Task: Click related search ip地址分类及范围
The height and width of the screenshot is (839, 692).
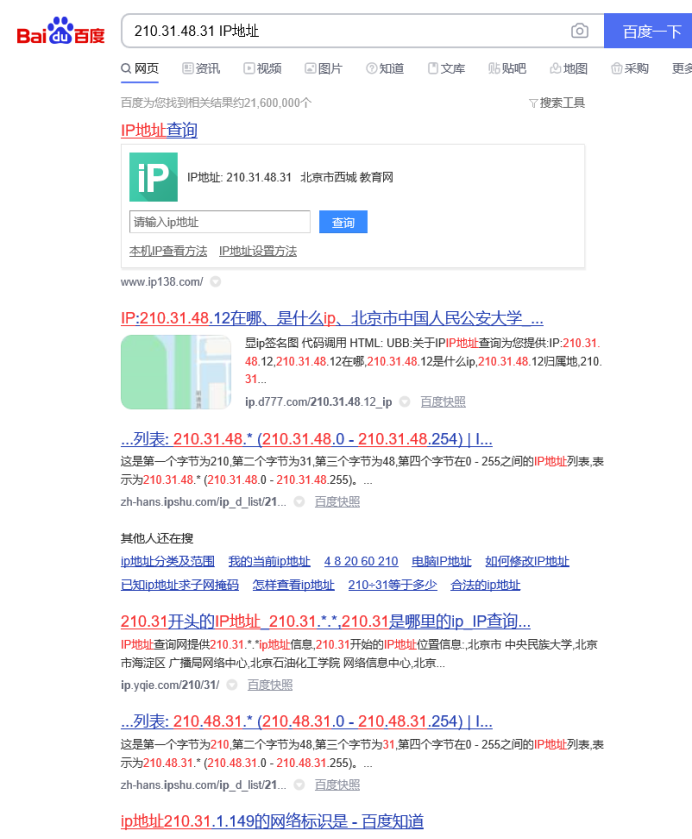Action: coord(168,561)
